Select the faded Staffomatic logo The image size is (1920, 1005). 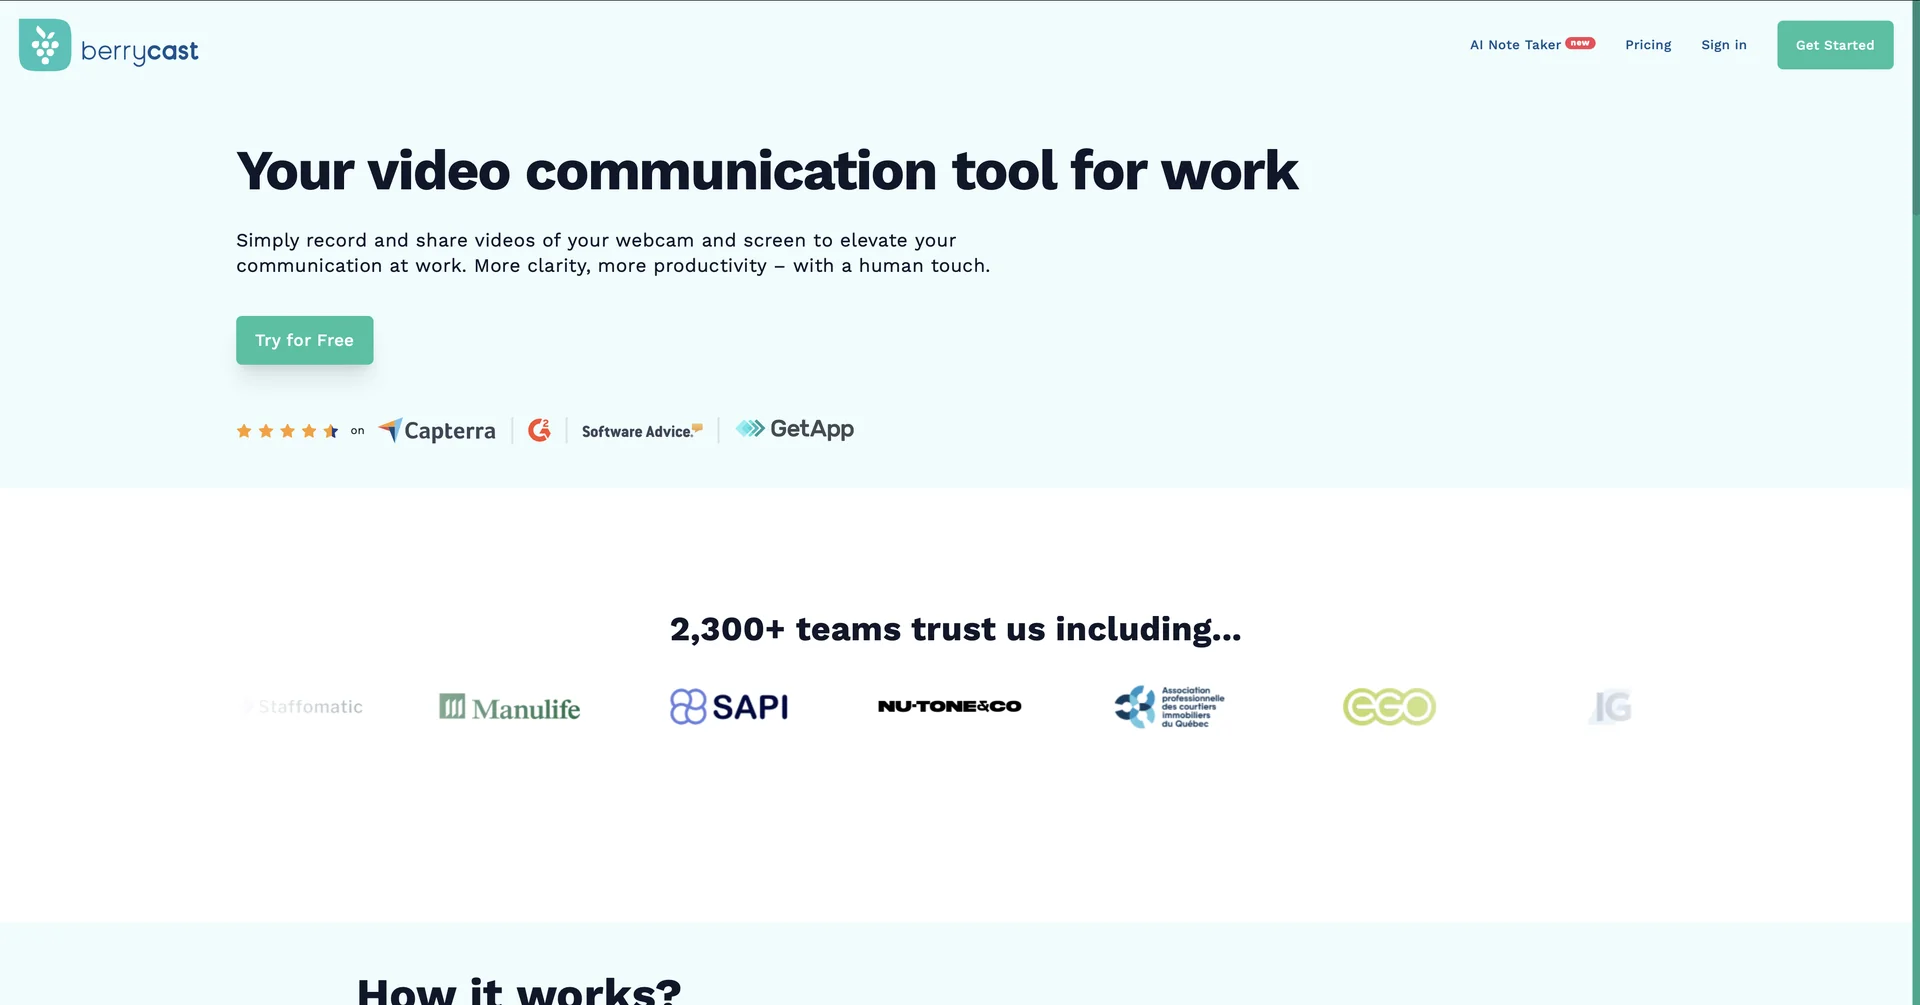(304, 707)
